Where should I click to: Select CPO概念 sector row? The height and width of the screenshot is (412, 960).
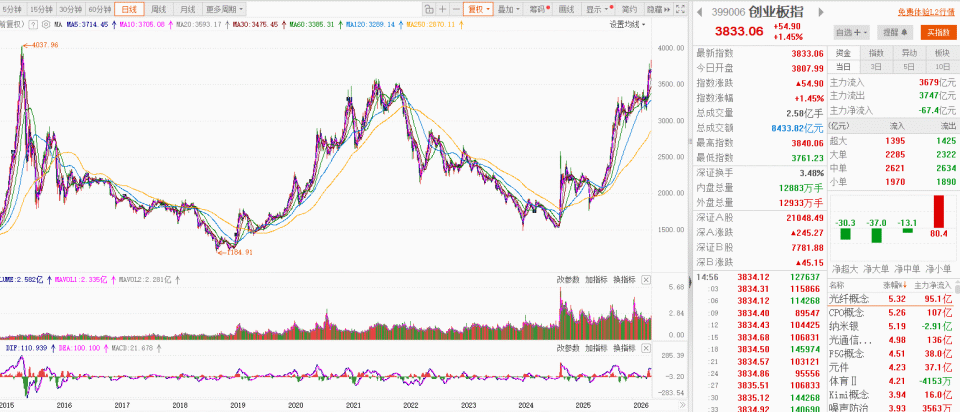coord(891,315)
